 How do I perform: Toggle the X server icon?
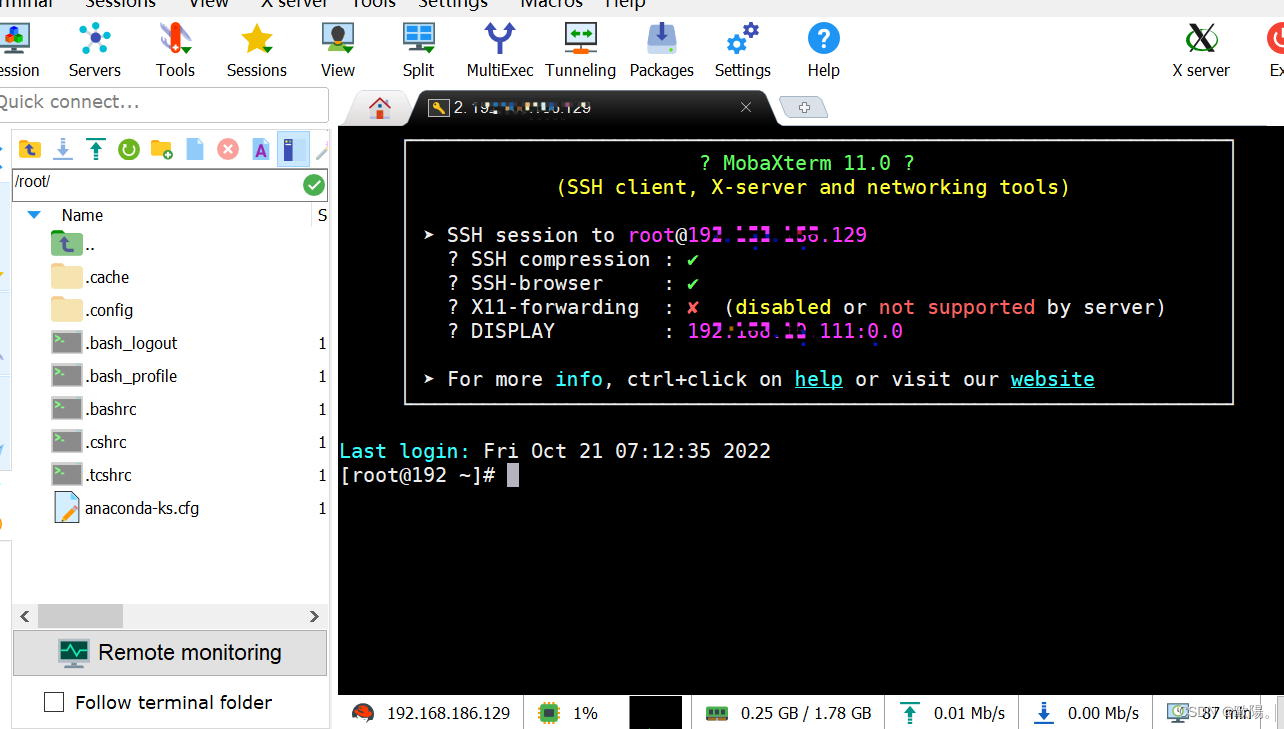[x=1201, y=39]
